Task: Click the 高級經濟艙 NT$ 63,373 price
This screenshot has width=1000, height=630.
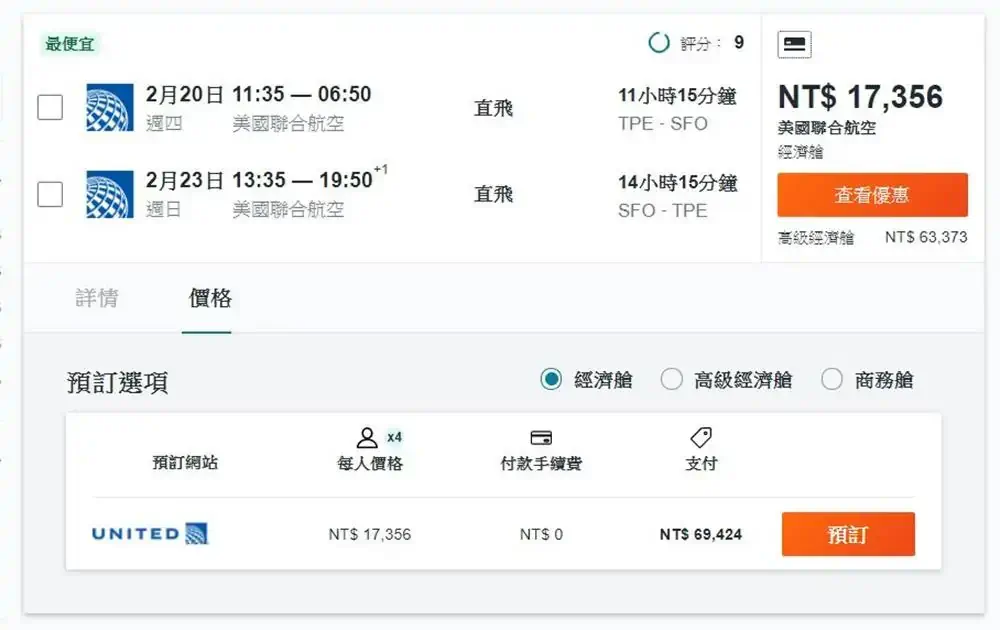Action: [x=926, y=237]
